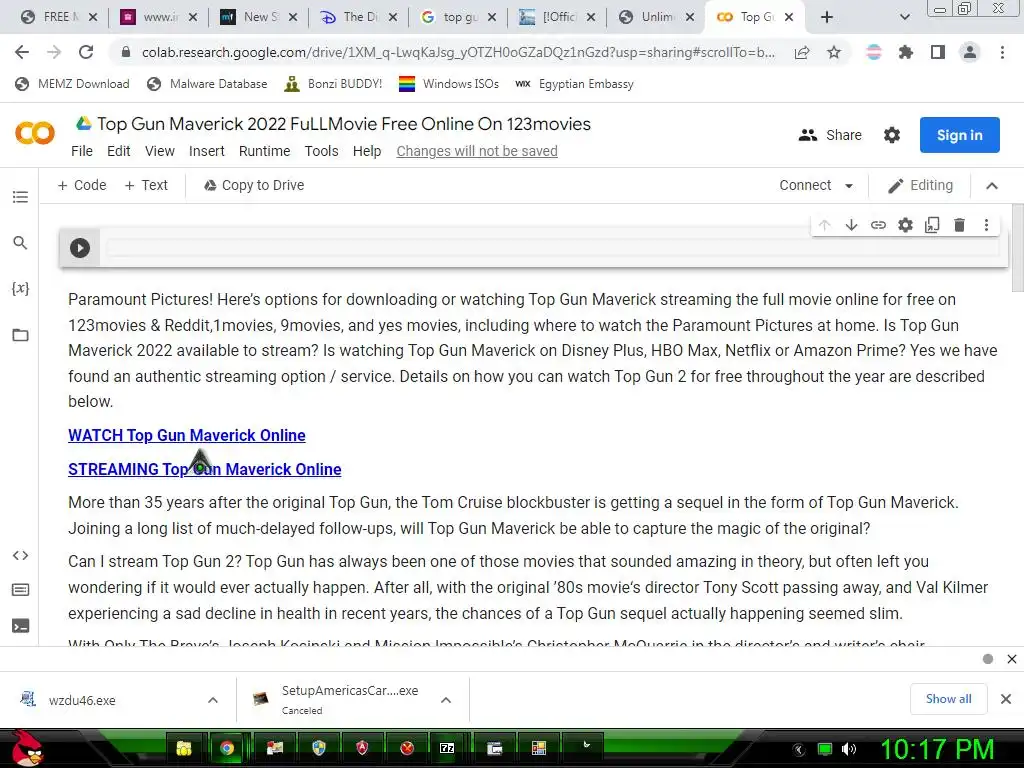Click the notebook vertical scrollbar
Viewport: 1024px width, 768px height.
point(1017,248)
